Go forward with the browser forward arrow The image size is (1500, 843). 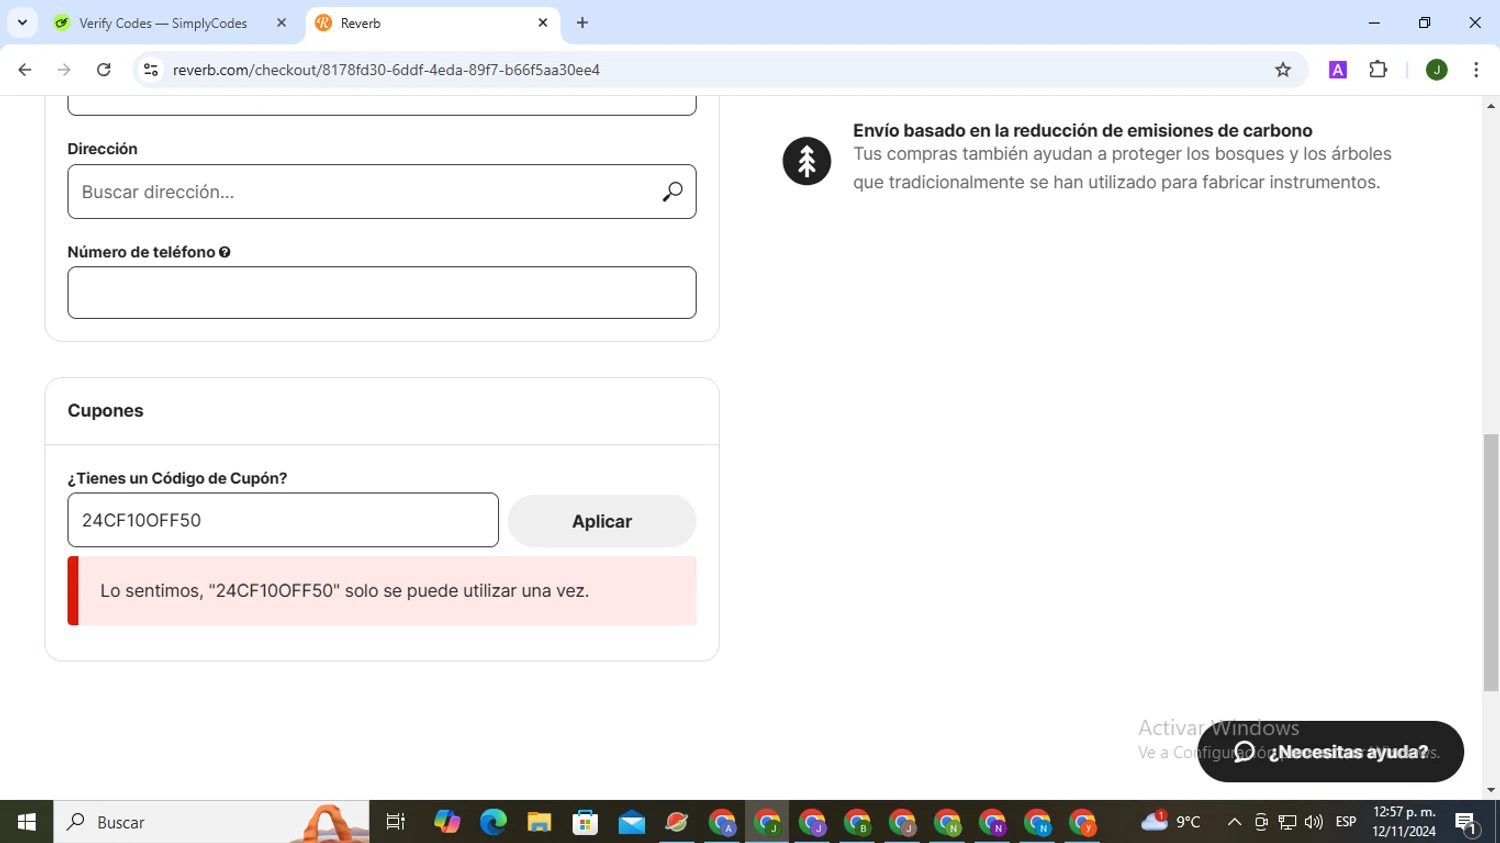[x=64, y=70]
